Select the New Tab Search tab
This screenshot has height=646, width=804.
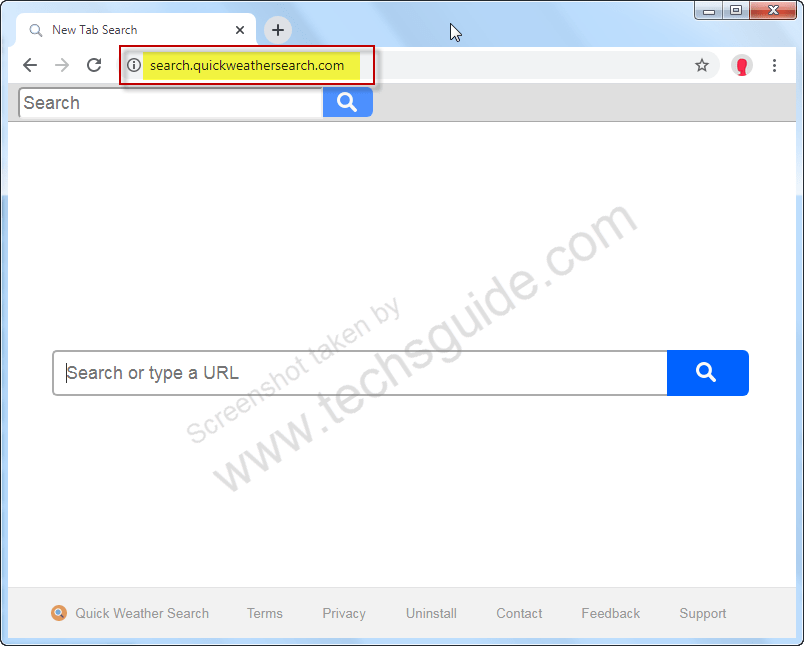(x=136, y=30)
